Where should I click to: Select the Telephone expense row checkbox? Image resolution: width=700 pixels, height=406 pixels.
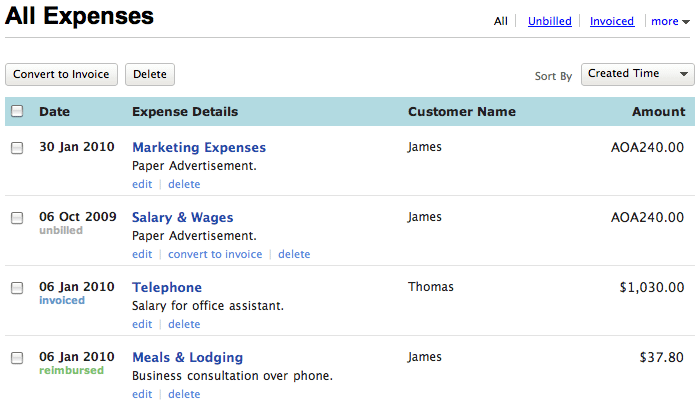point(17,288)
